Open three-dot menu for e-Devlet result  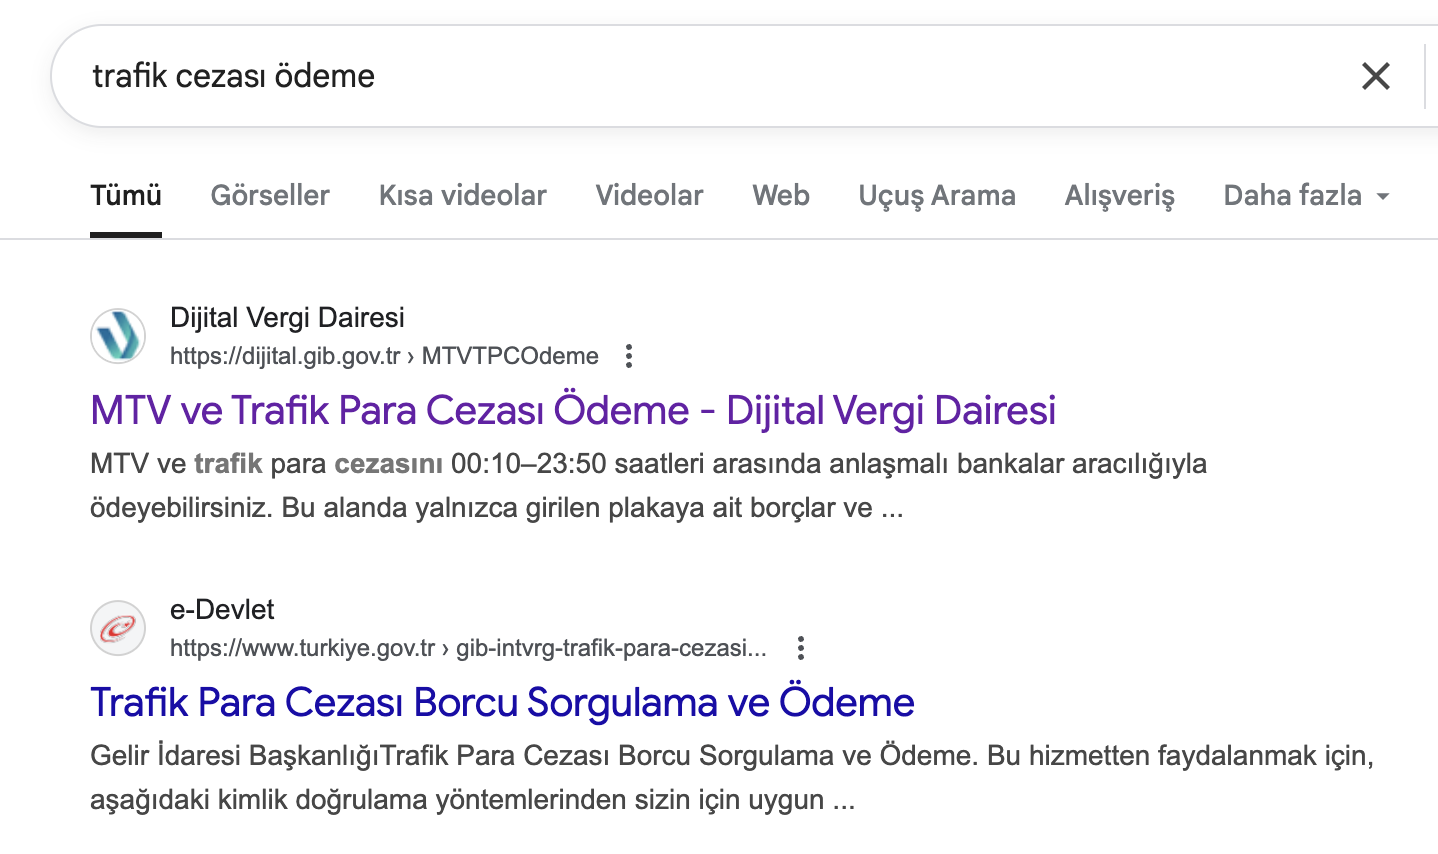click(800, 648)
